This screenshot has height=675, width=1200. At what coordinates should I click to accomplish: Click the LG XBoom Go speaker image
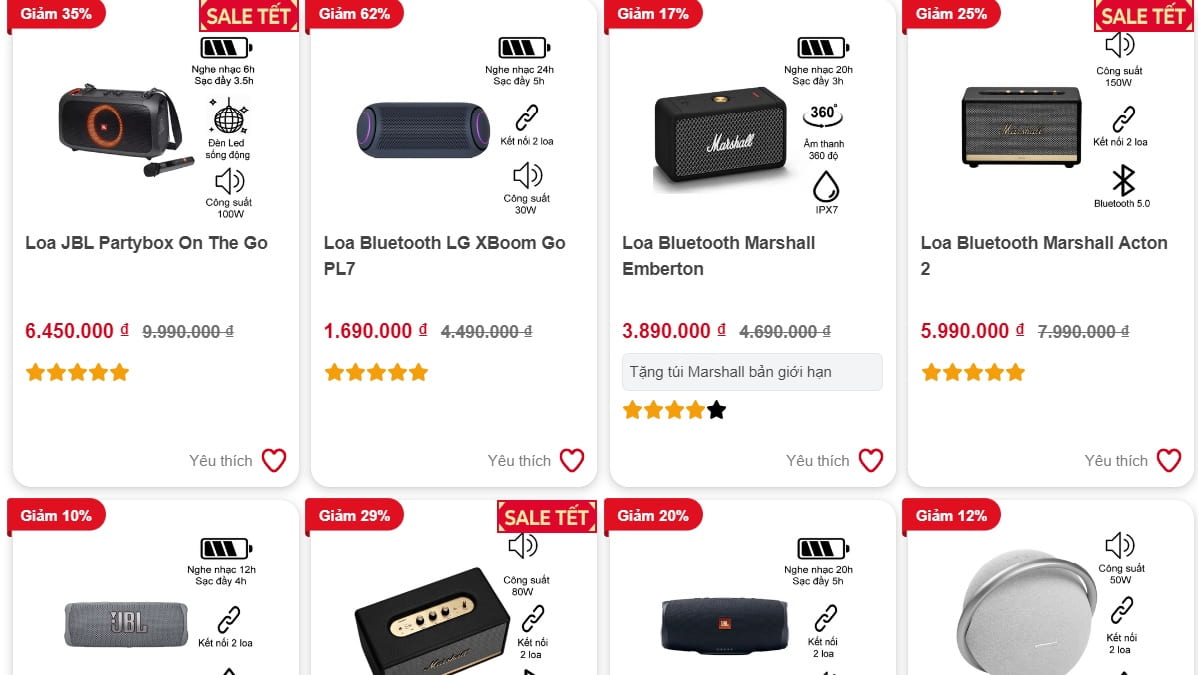pyautogui.click(x=423, y=130)
